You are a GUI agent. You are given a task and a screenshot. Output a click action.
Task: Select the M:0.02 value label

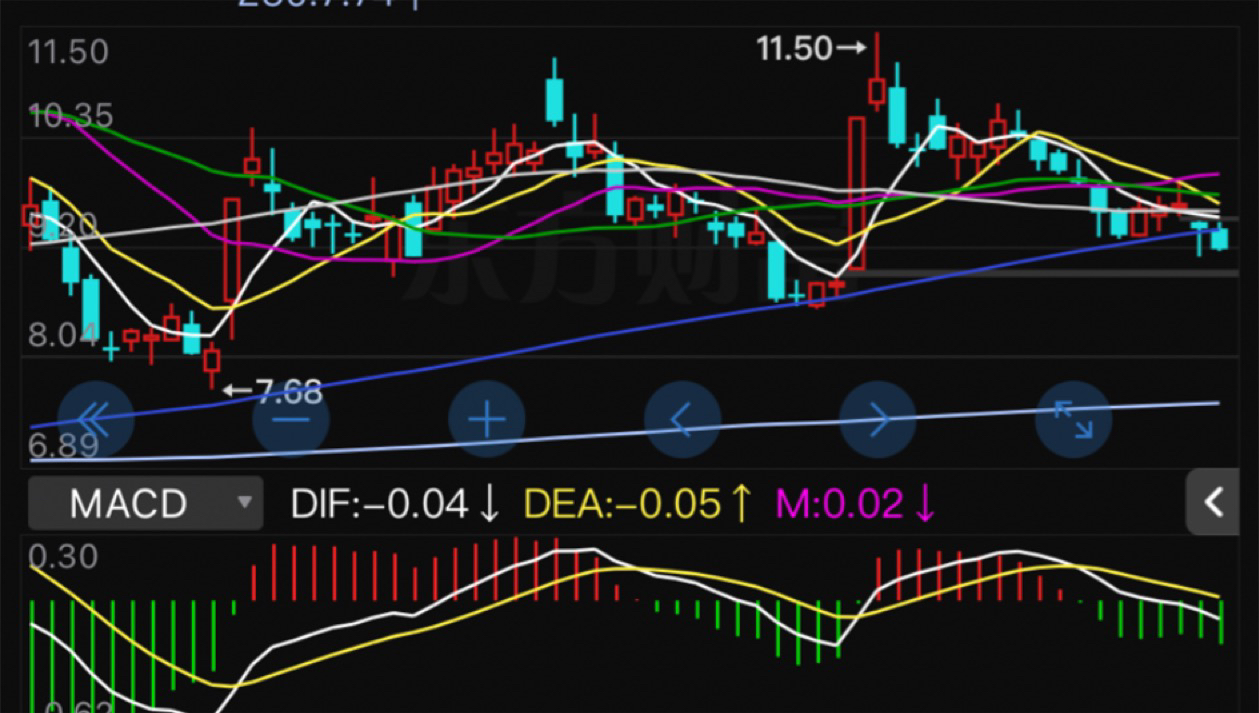(x=856, y=504)
